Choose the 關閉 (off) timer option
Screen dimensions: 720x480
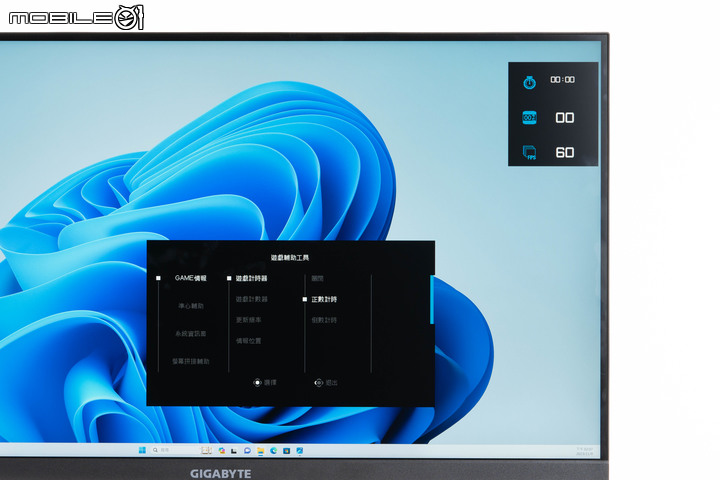(x=317, y=278)
